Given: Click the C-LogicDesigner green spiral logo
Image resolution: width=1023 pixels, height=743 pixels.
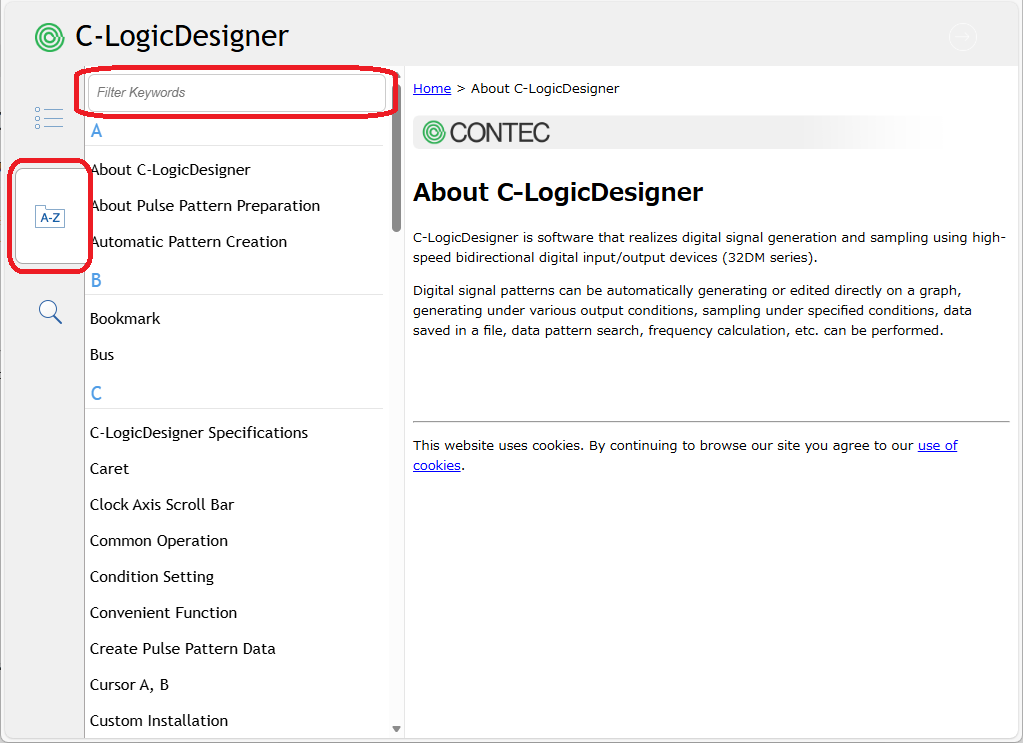Looking at the screenshot, I should [50, 37].
